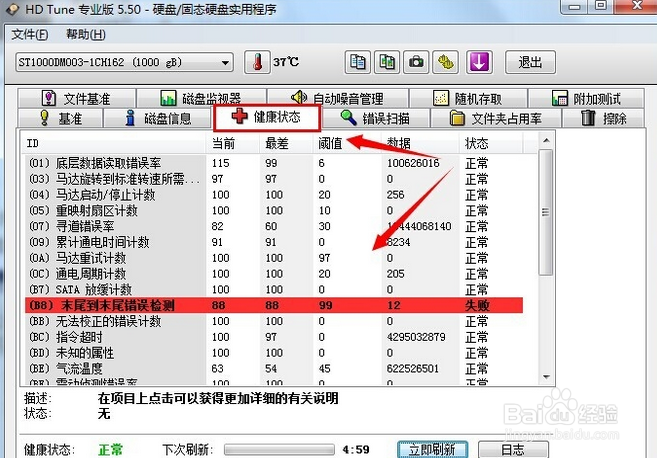Image resolution: width=657 pixels, height=458 pixels.
Task: Switch to the 随机存取 tab
Action: point(468,98)
